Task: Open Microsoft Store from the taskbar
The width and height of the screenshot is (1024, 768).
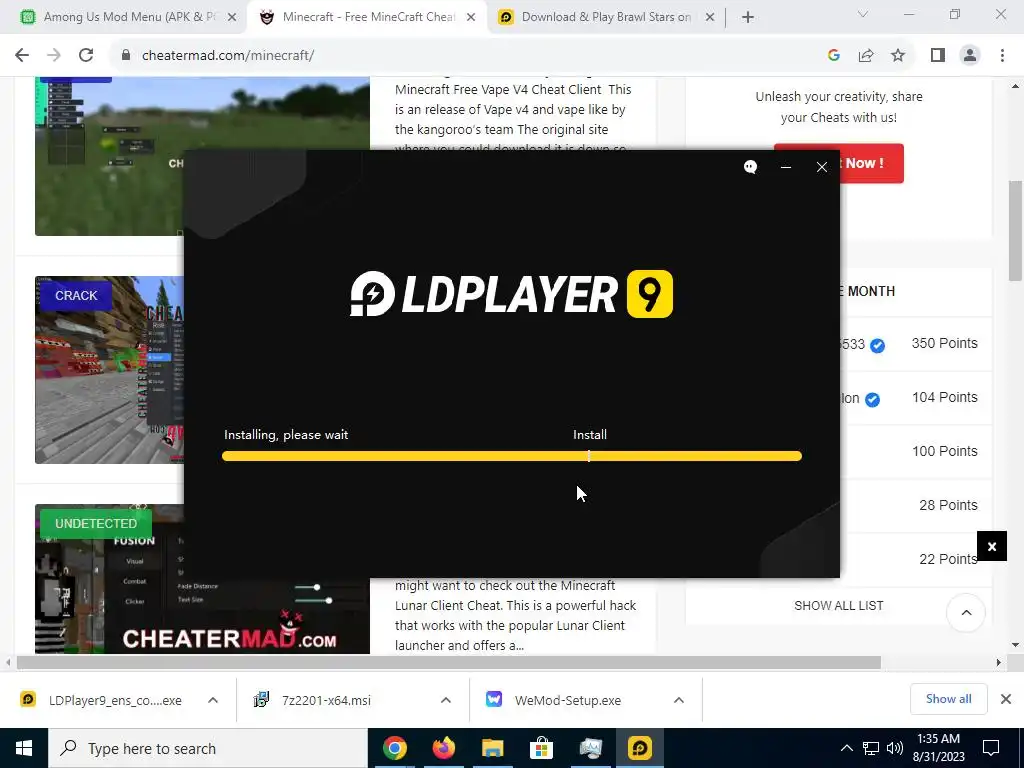Action: (541, 748)
